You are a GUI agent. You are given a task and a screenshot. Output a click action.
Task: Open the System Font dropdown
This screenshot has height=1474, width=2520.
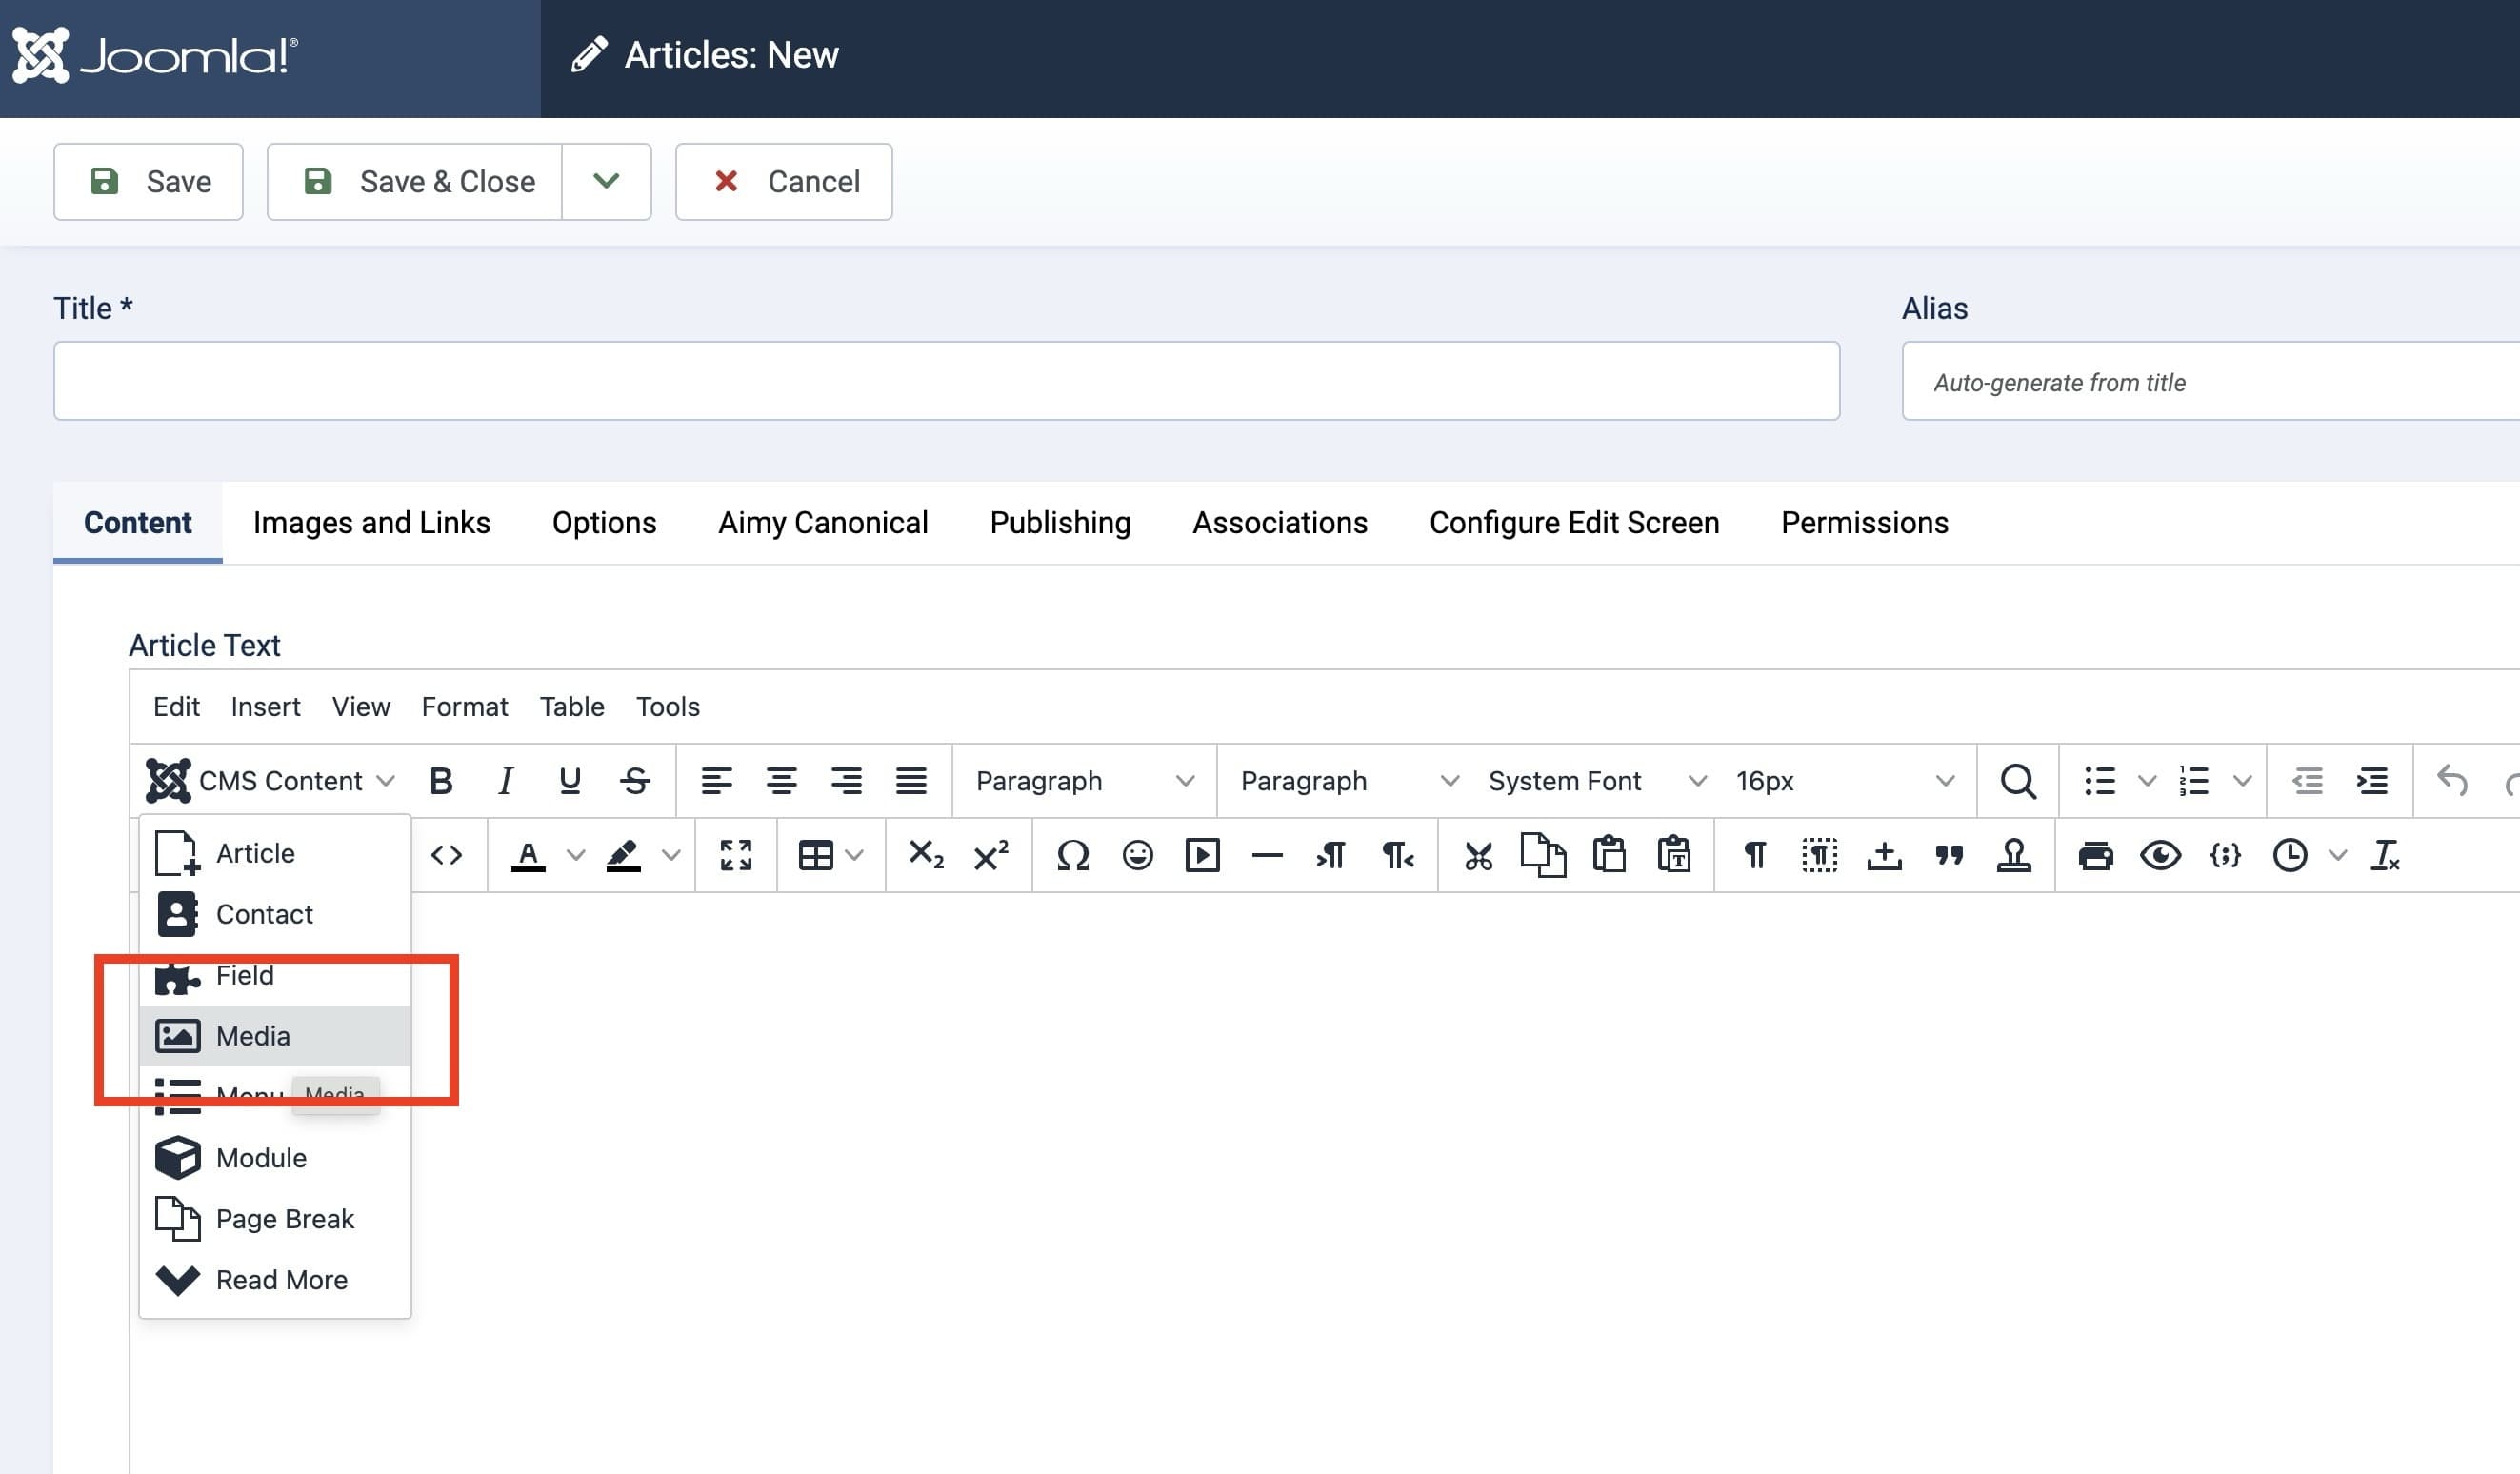[1596, 781]
